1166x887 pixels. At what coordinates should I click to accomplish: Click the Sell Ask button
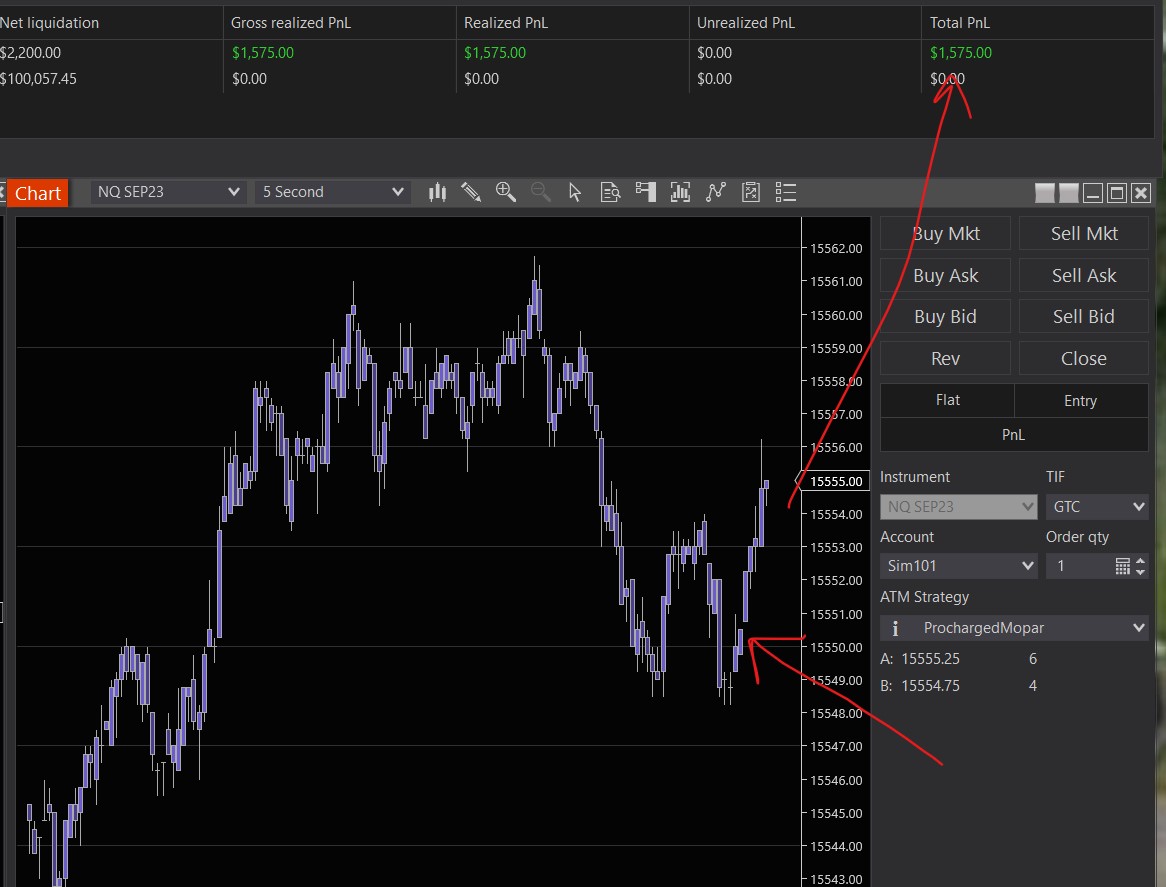click(1084, 275)
